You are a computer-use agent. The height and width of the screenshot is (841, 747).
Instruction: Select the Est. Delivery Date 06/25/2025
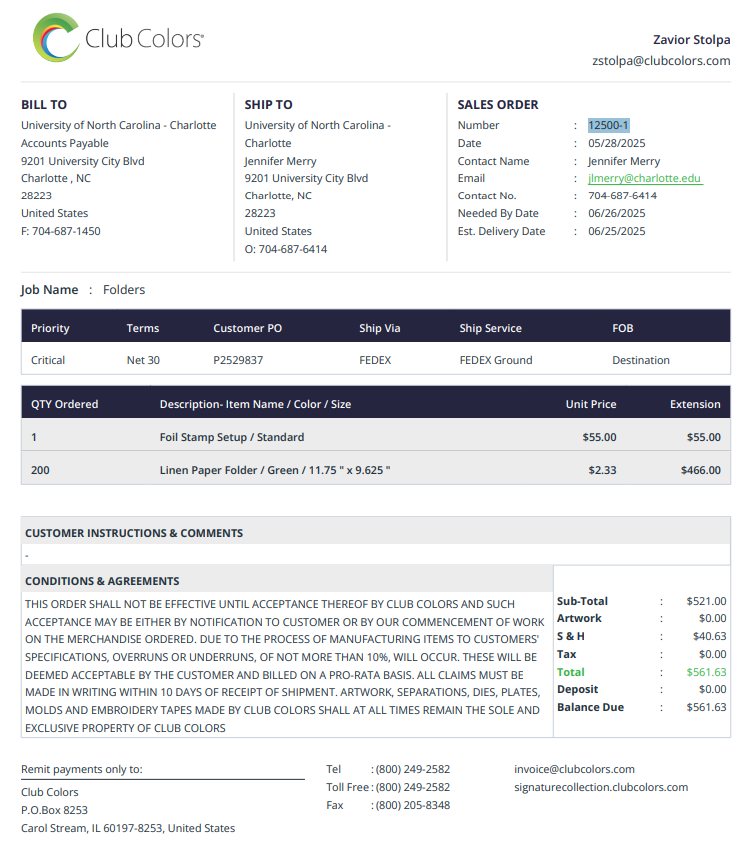pos(617,231)
